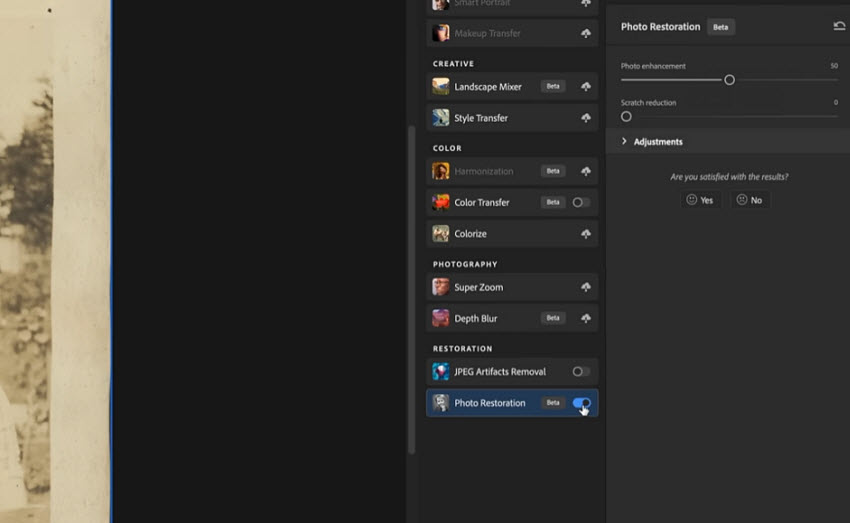Click the Scratch reduction slider handle
The width and height of the screenshot is (850, 523).
[626, 117]
